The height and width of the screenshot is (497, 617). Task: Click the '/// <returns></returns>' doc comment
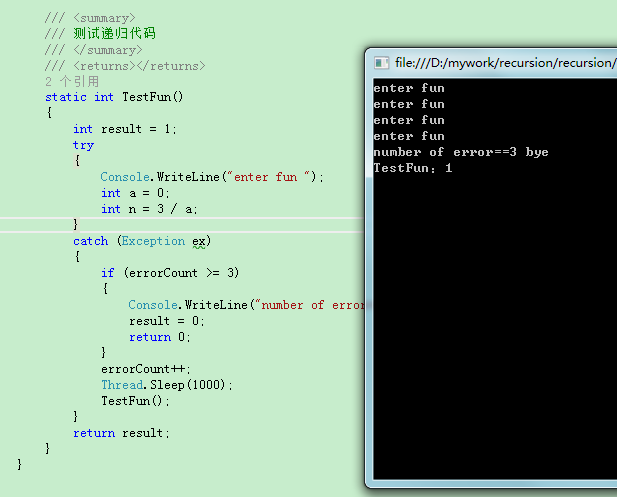click(125, 66)
